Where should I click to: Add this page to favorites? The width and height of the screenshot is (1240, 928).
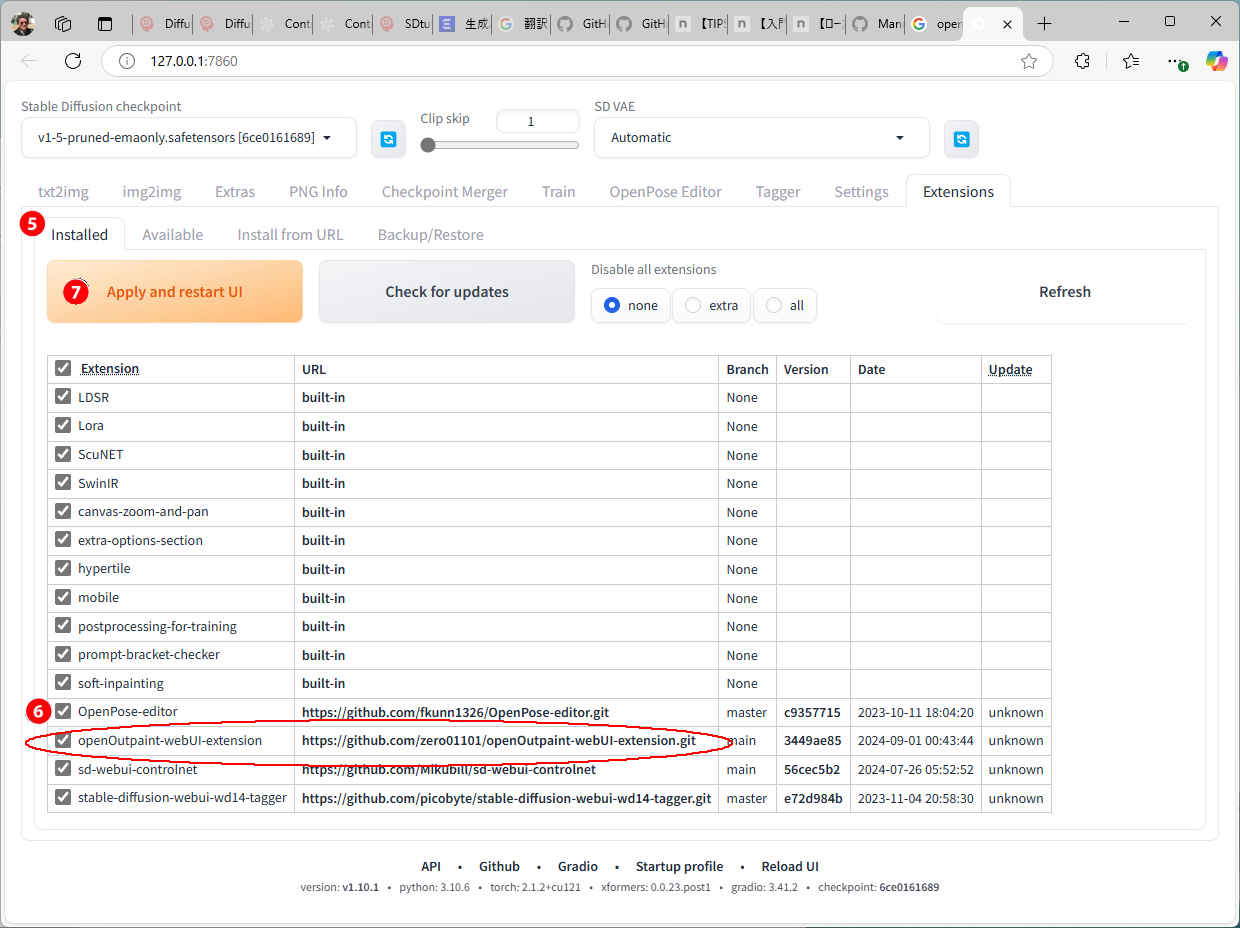pos(1028,61)
